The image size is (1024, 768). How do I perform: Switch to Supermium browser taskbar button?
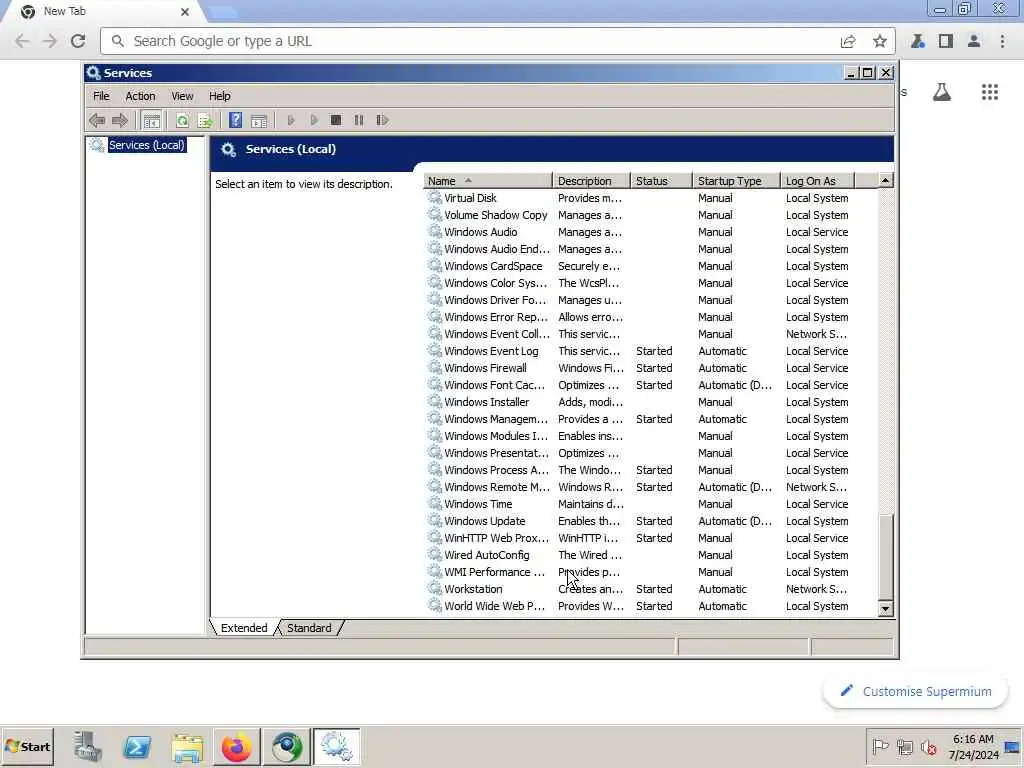pyautogui.click(x=286, y=746)
